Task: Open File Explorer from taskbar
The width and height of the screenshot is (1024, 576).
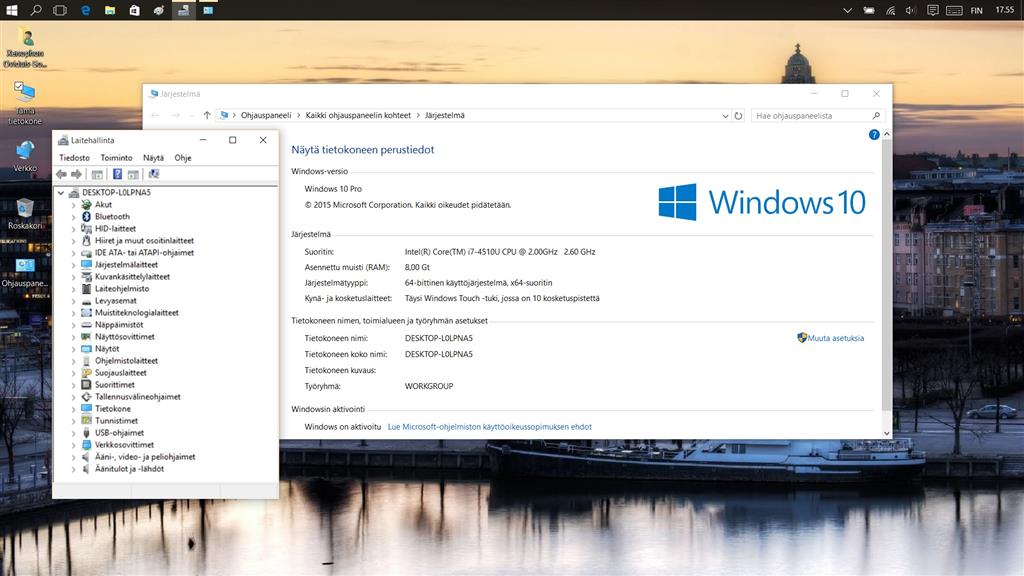Action: [x=110, y=10]
